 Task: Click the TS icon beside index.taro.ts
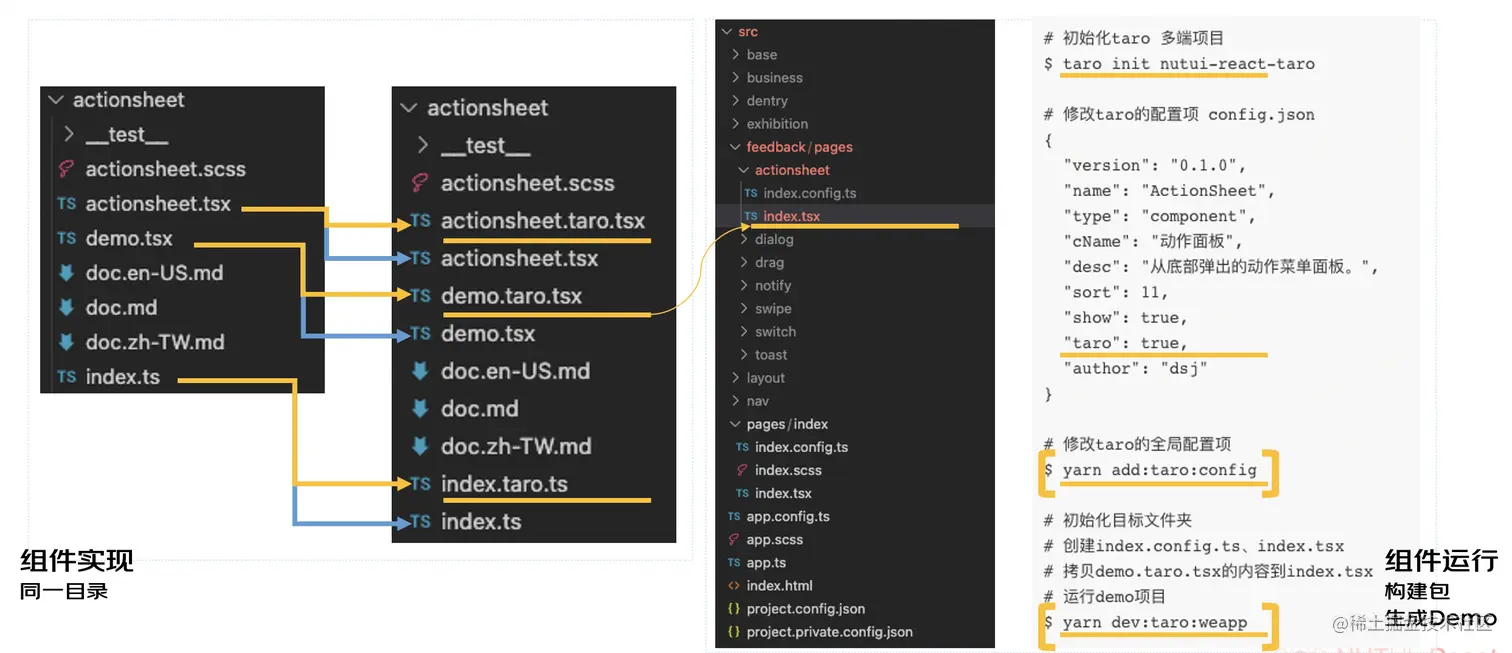421,484
